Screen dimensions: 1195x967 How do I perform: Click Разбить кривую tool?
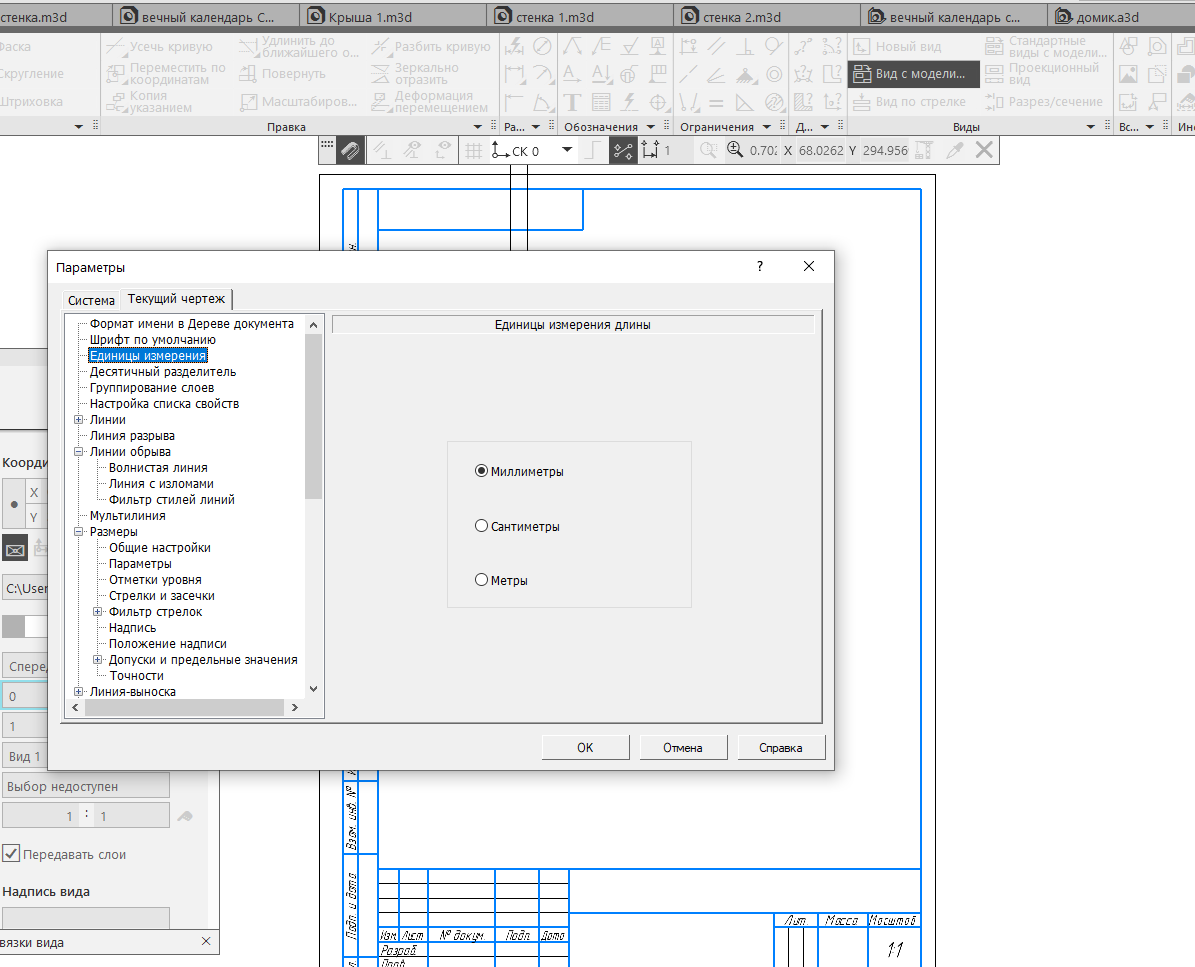431,46
